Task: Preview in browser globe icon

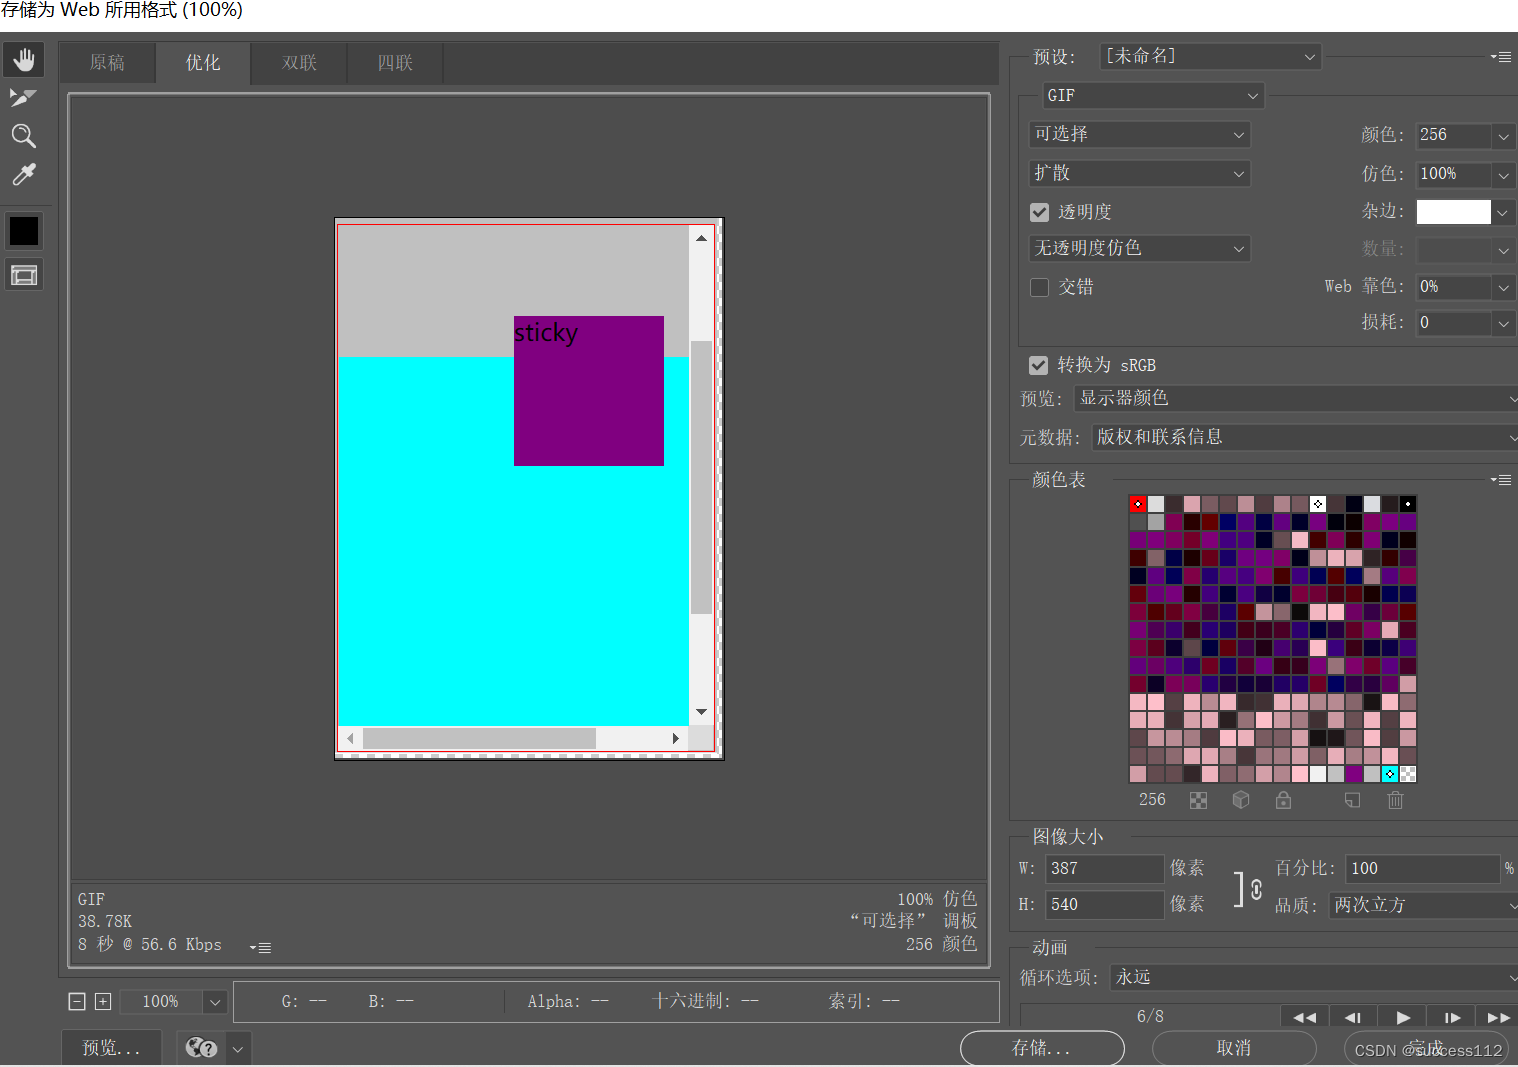Action: pyautogui.click(x=201, y=1047)
